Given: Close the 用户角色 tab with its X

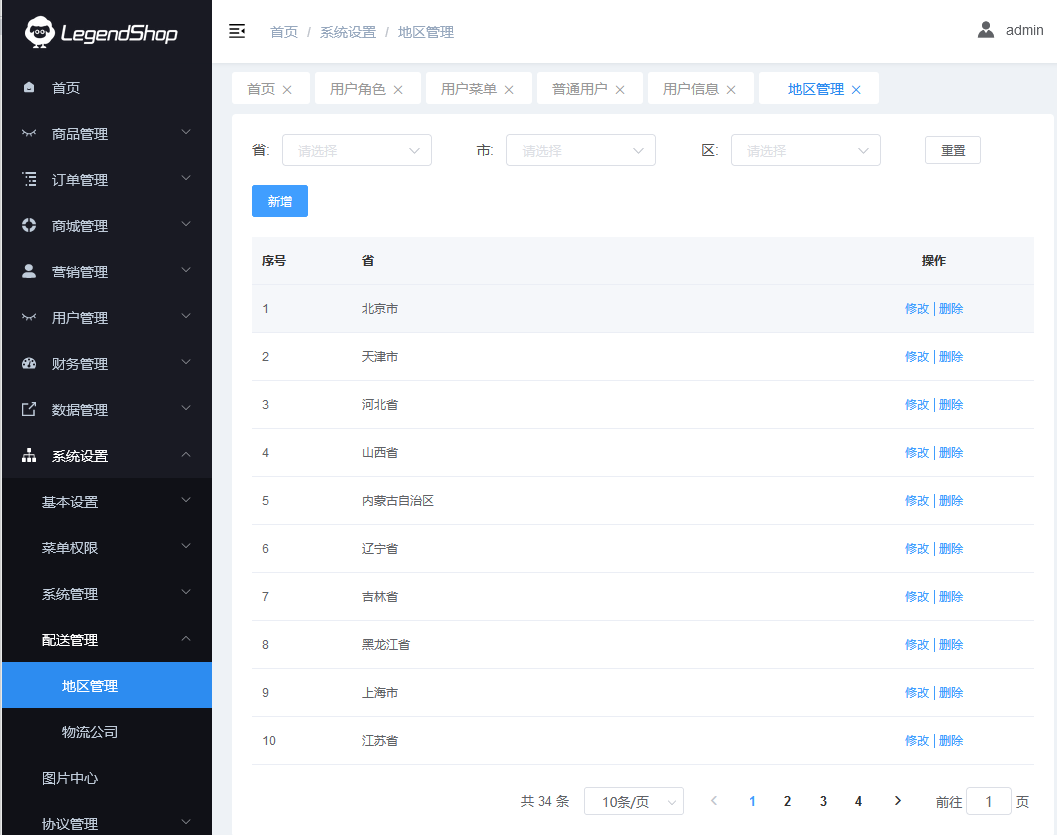Looking at the screenshot, I should point(398,90).
